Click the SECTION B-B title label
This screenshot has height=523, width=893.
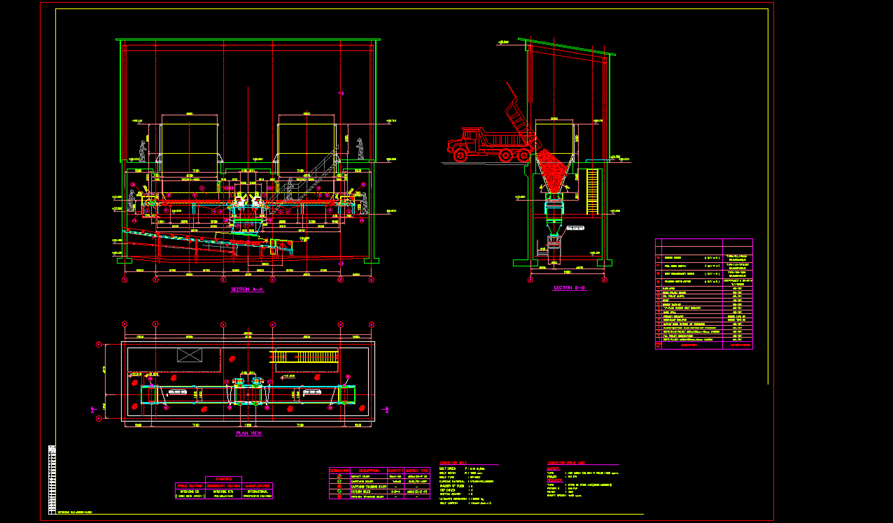(571, 287)
